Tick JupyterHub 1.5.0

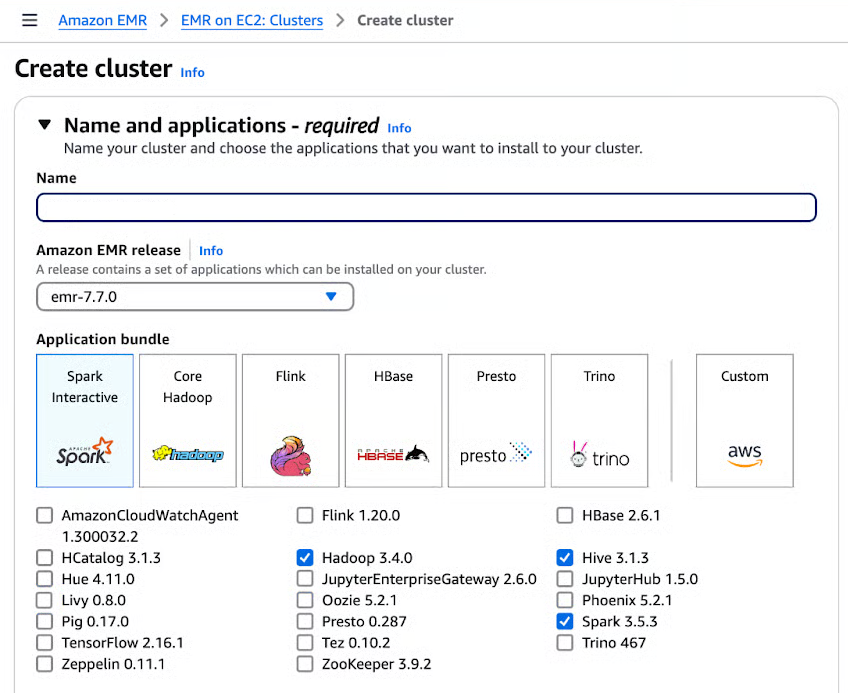pyautogui.click(x=565, y=579)
